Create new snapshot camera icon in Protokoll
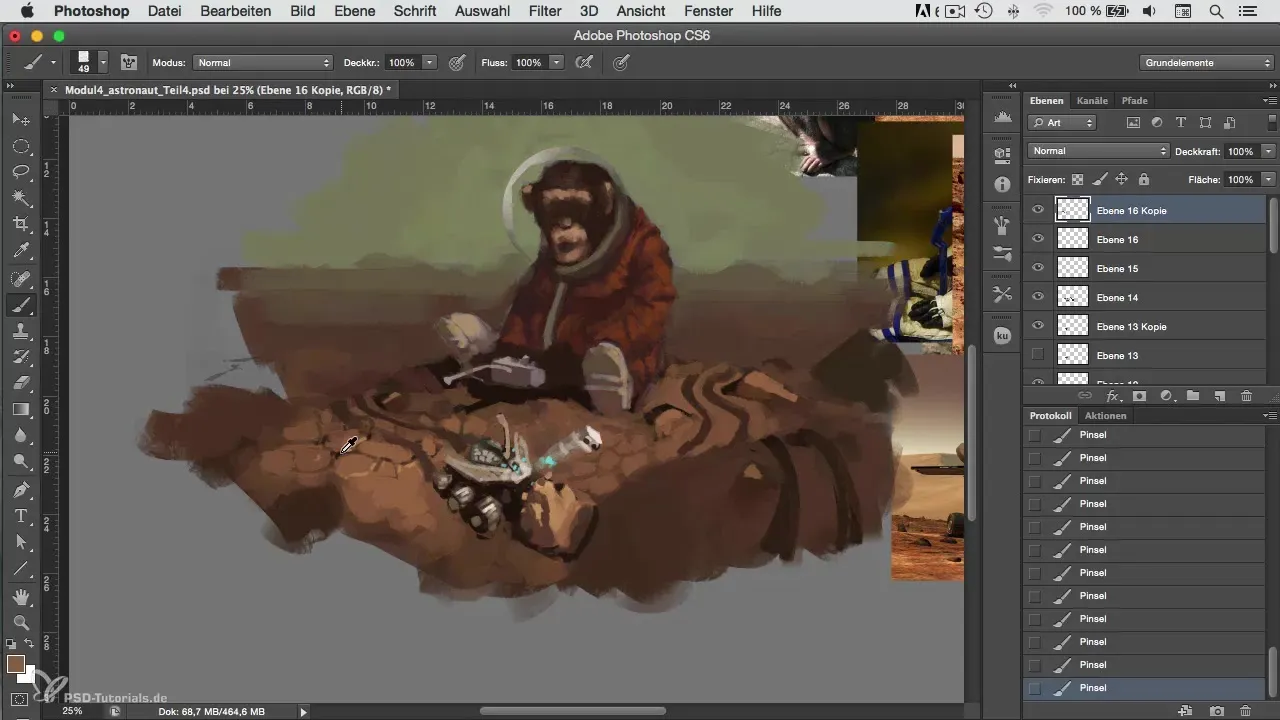 pyautogui.click(x=1217, y=711)
